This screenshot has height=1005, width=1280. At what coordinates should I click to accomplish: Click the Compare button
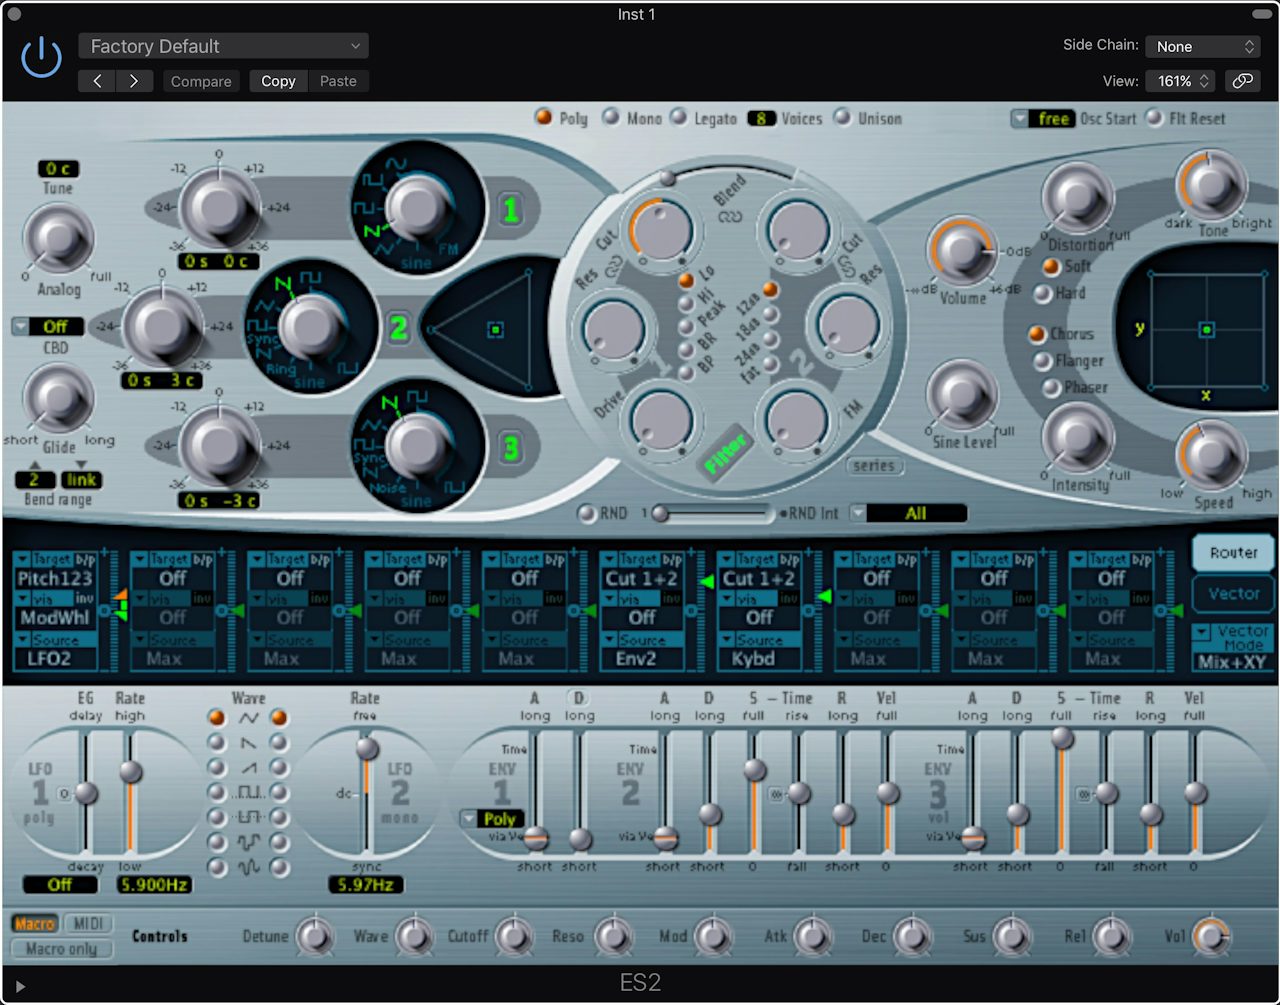[x=201, y=81]
